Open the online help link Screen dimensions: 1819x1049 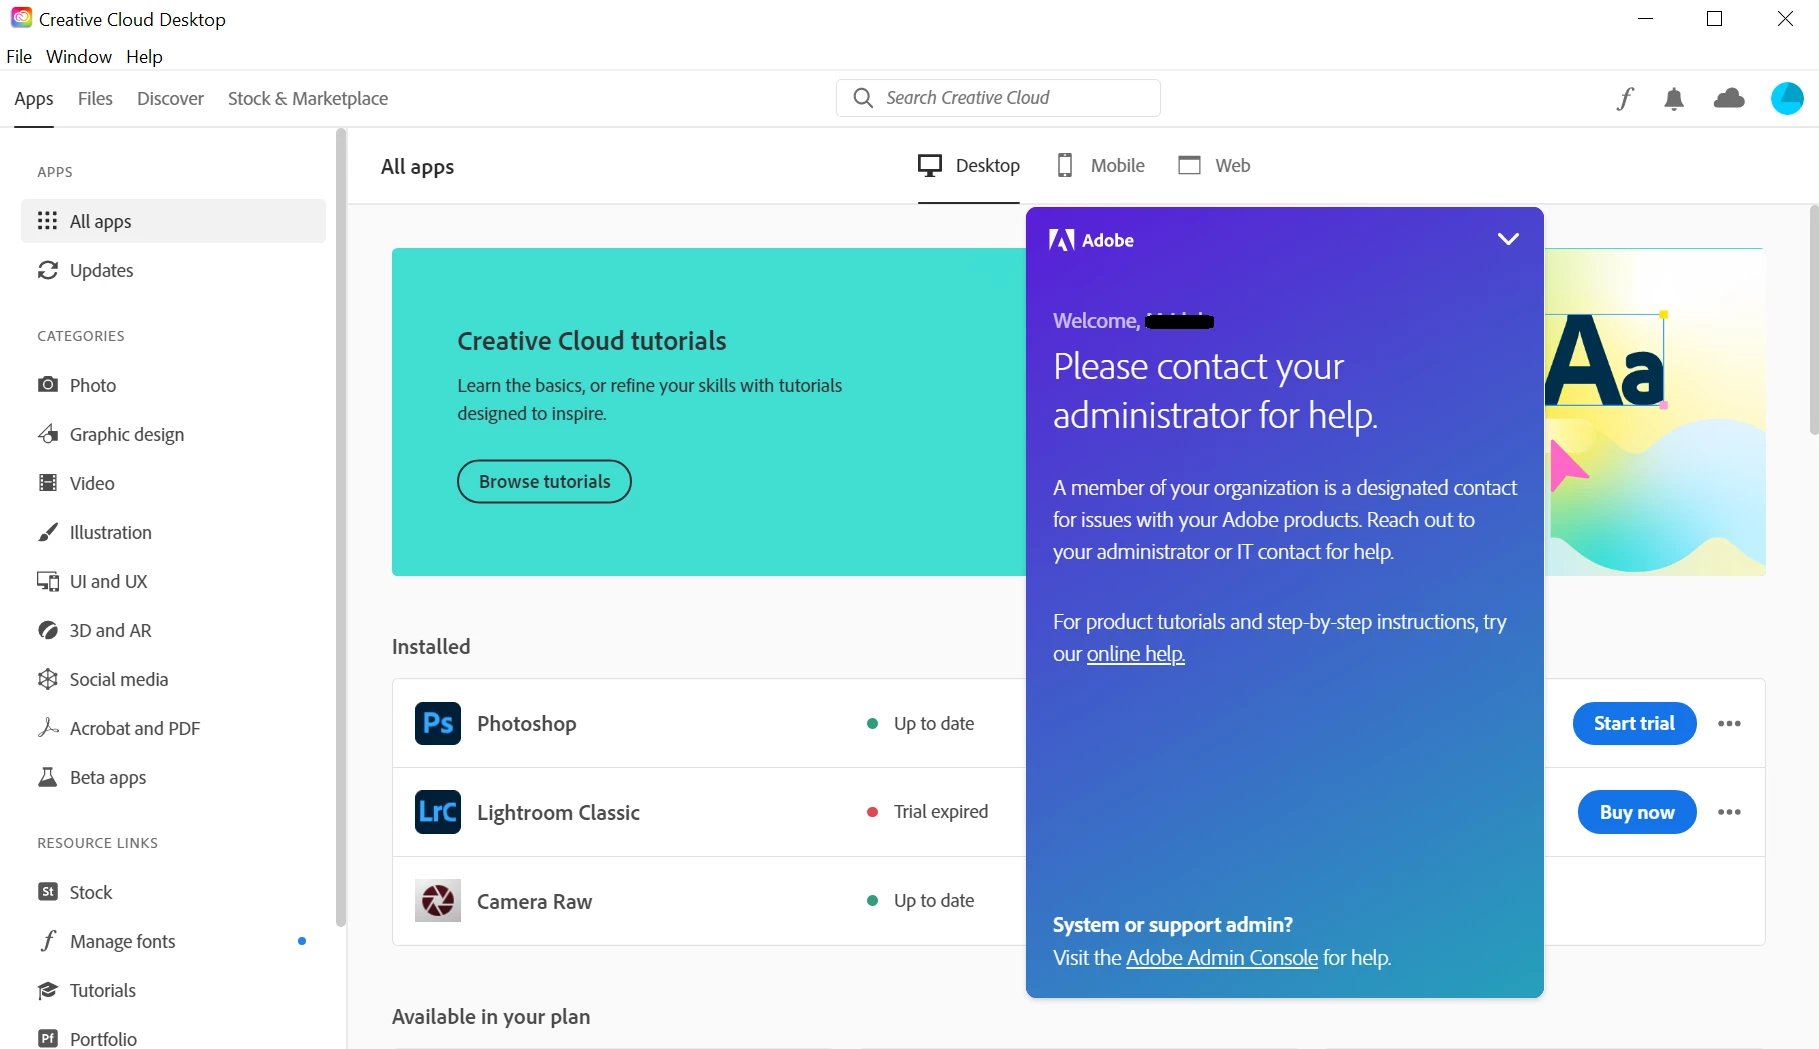1135,654
